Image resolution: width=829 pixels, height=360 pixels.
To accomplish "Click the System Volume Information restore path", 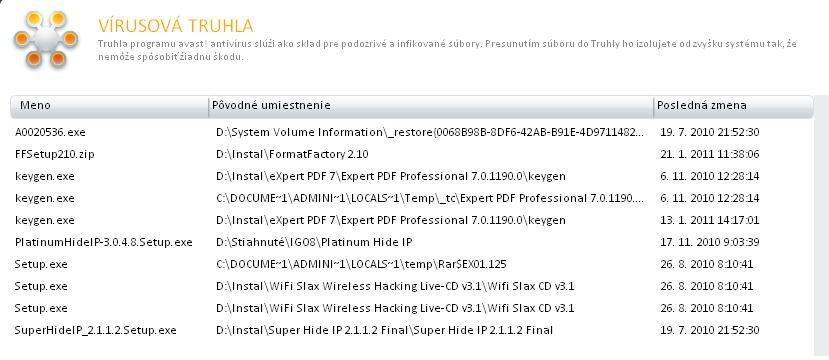I will [430, 132].
